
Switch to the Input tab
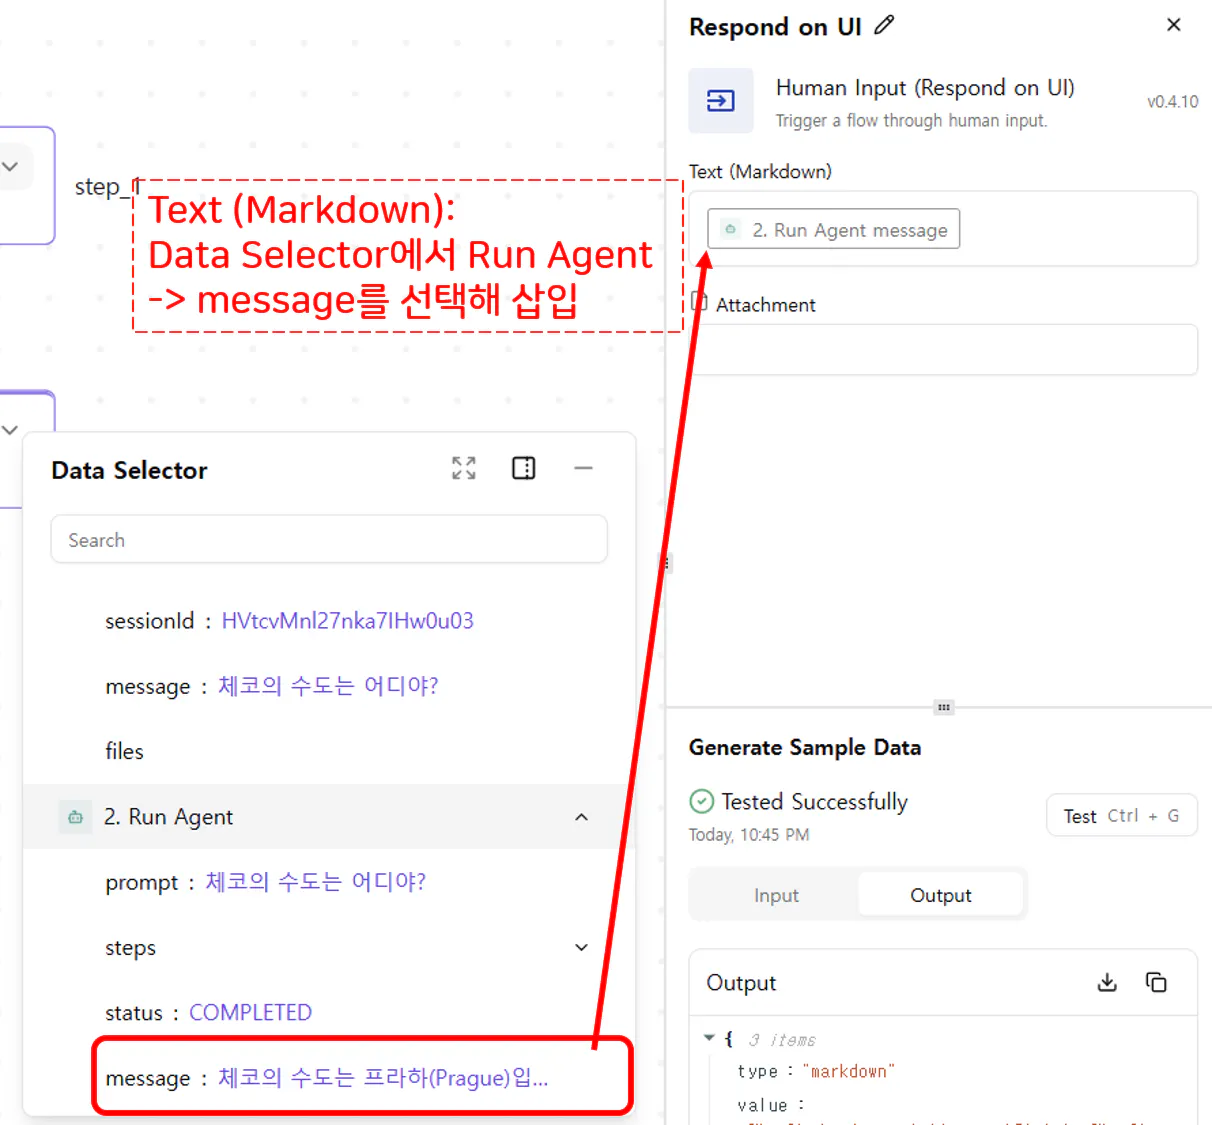776,895
